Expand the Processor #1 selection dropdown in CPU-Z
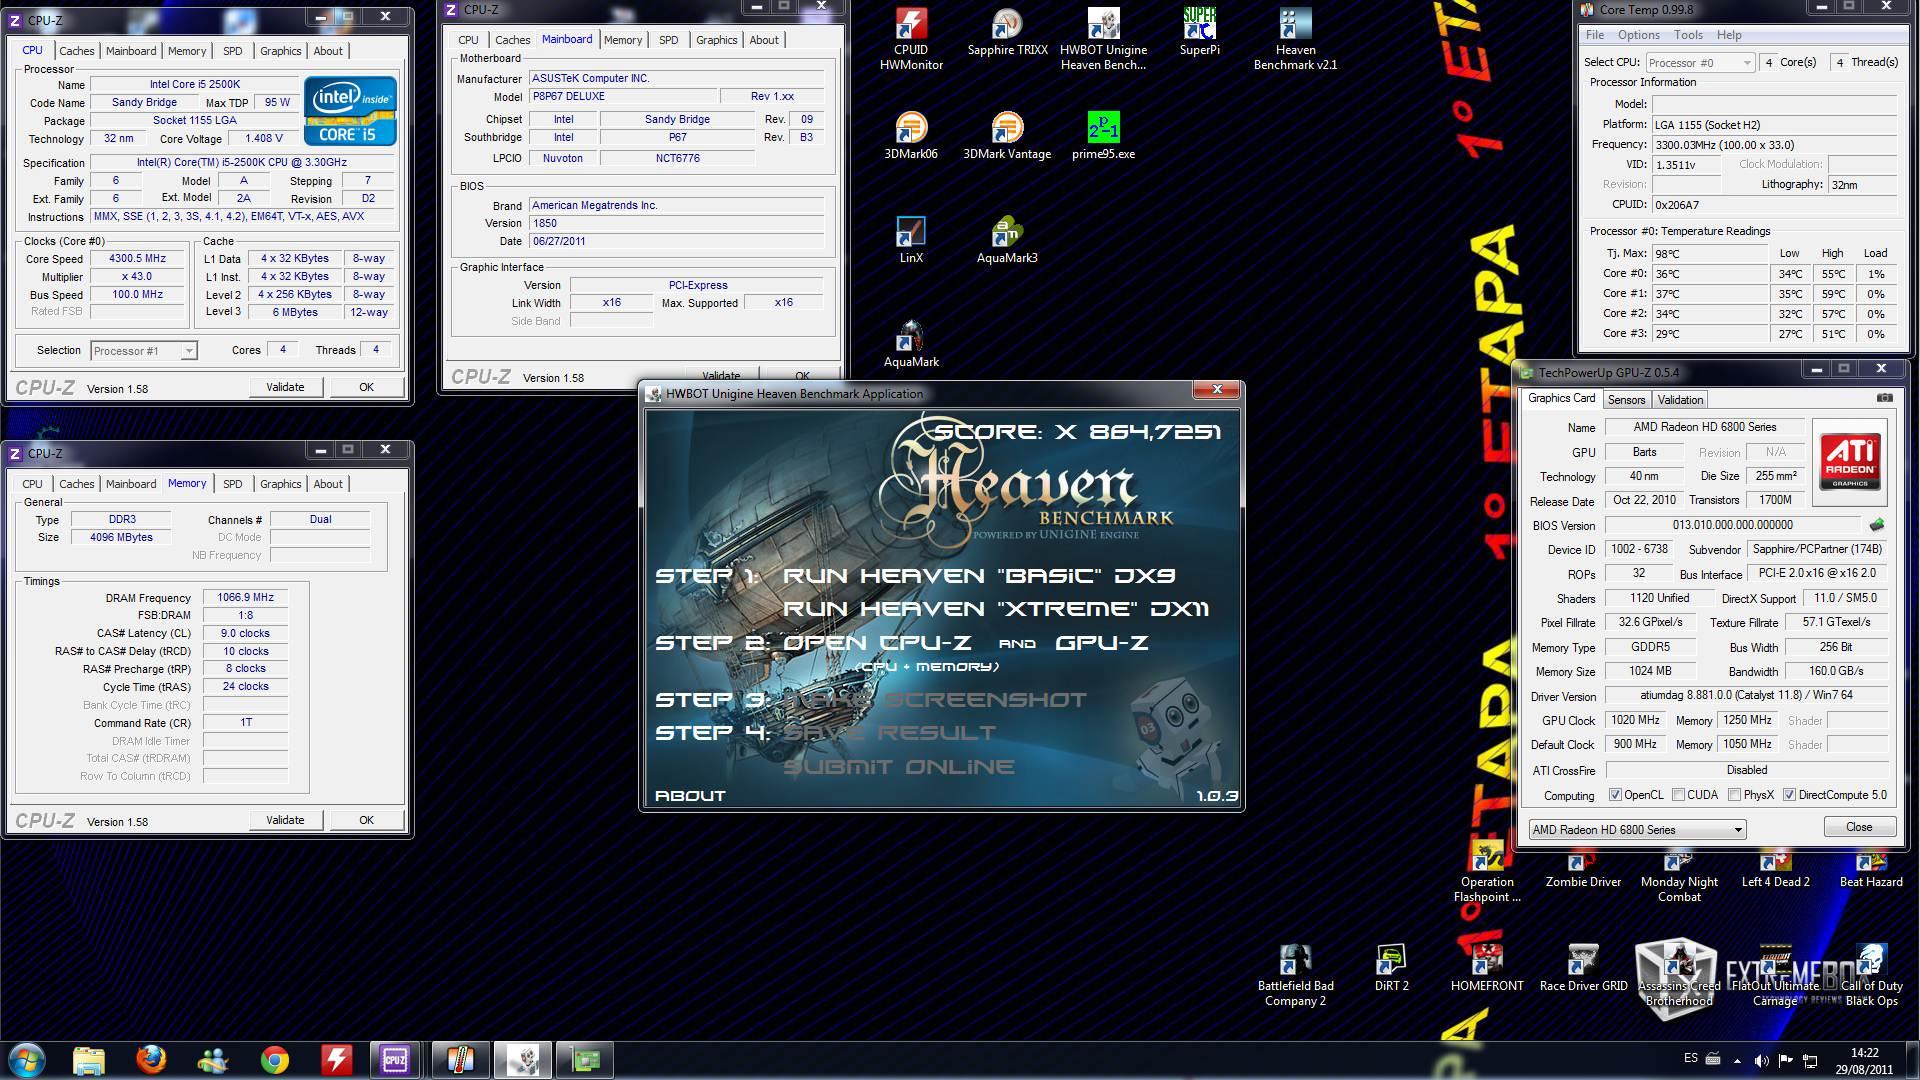The height and width of the screenshot is (1080, 1920). click(x=144, y=351)
